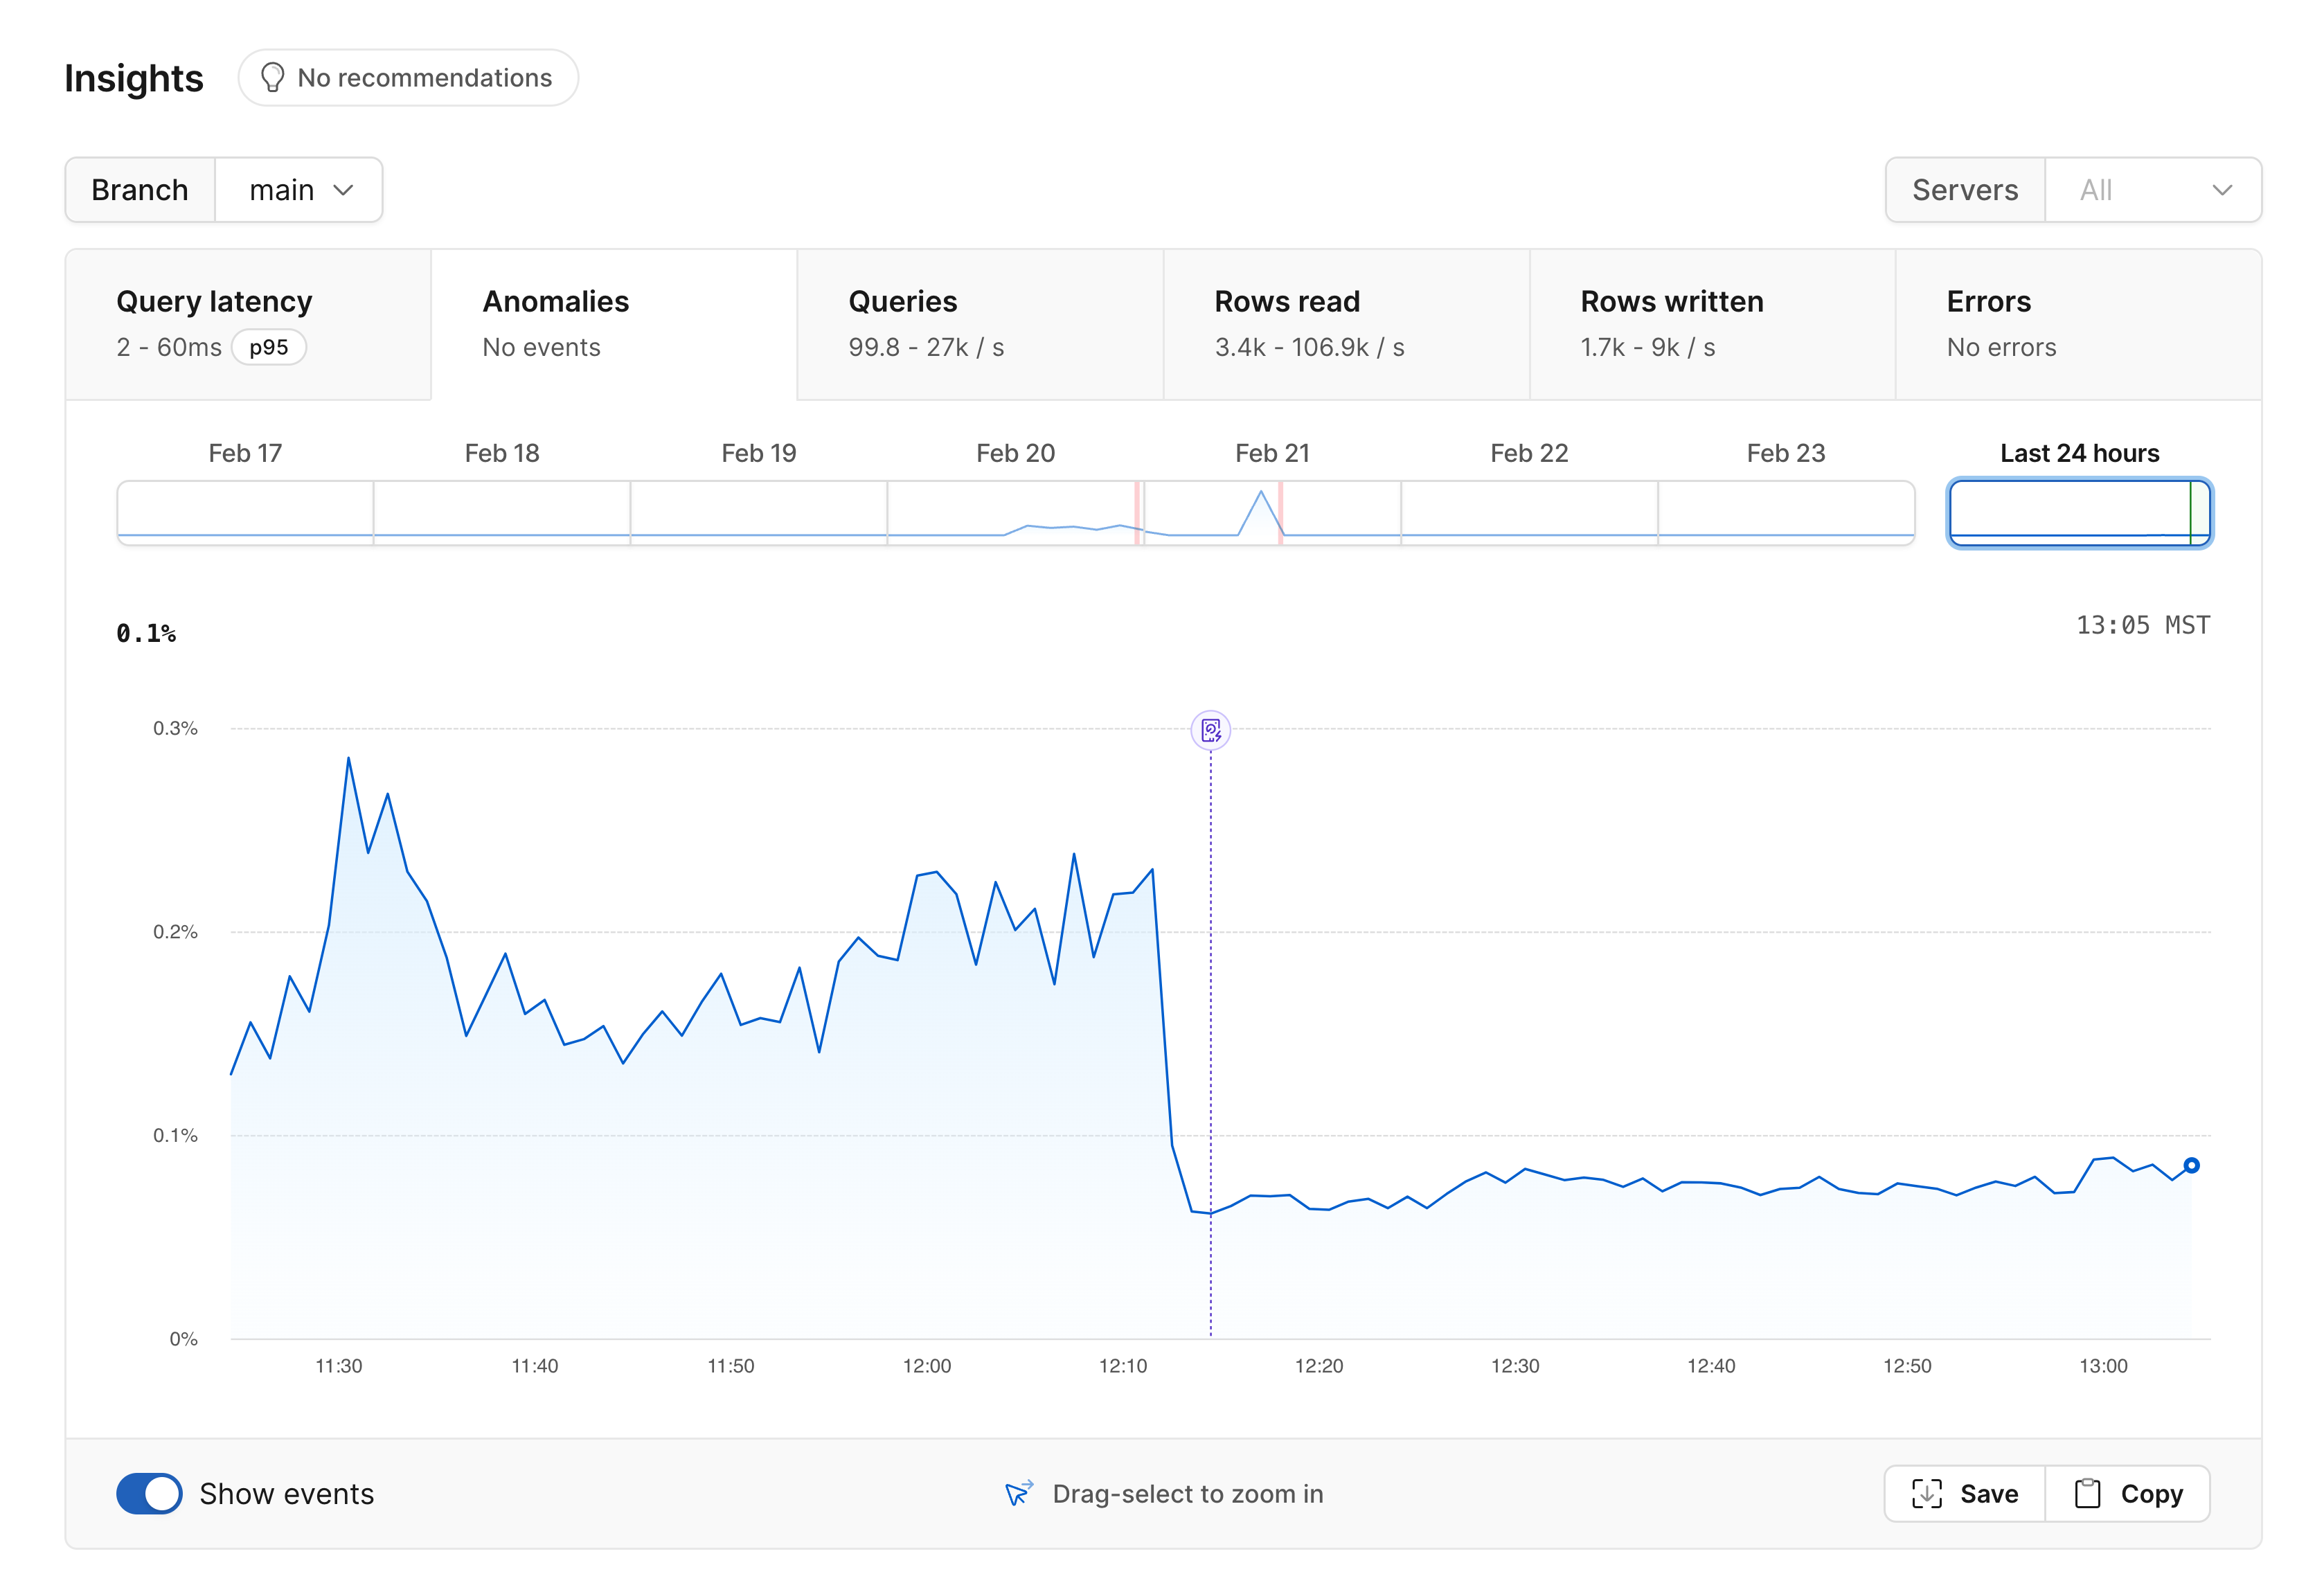Screen dimensions: 2324x1583
Task: Select the Last 24 hours timeline range
Action: 2079,512
